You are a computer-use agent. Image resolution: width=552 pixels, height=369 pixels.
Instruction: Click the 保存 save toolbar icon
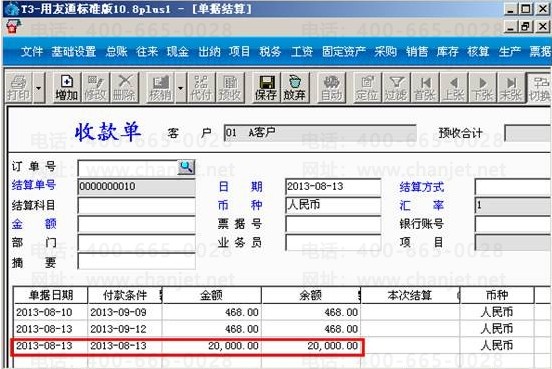(266, 88)
